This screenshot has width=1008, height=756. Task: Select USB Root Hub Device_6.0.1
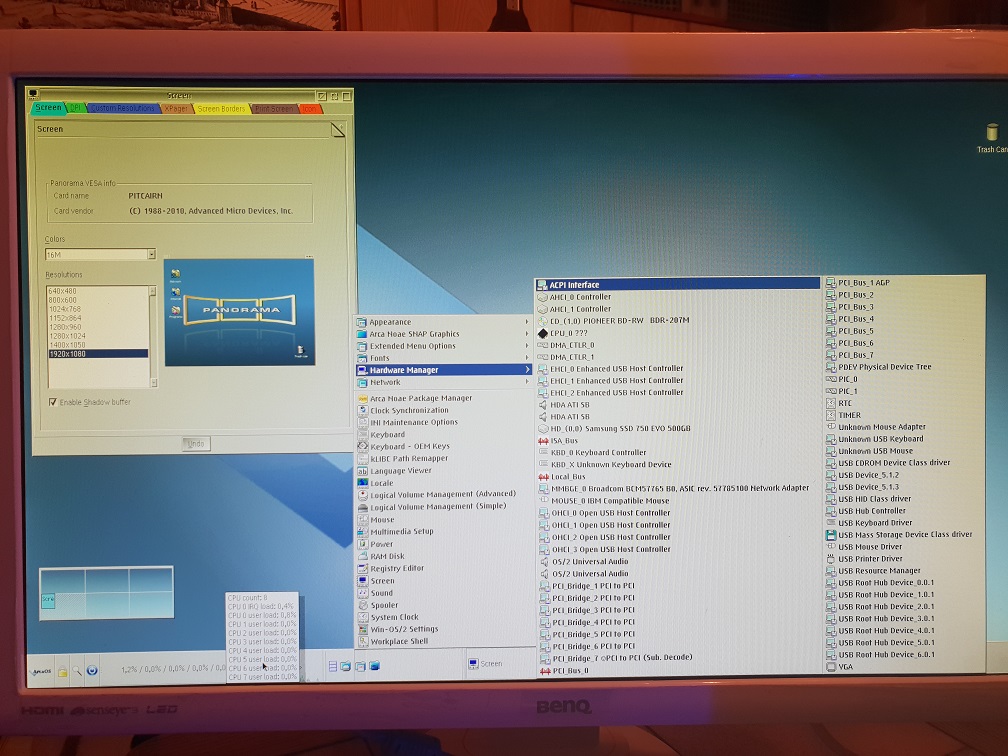pyautogui.click(x=904, y=654)
